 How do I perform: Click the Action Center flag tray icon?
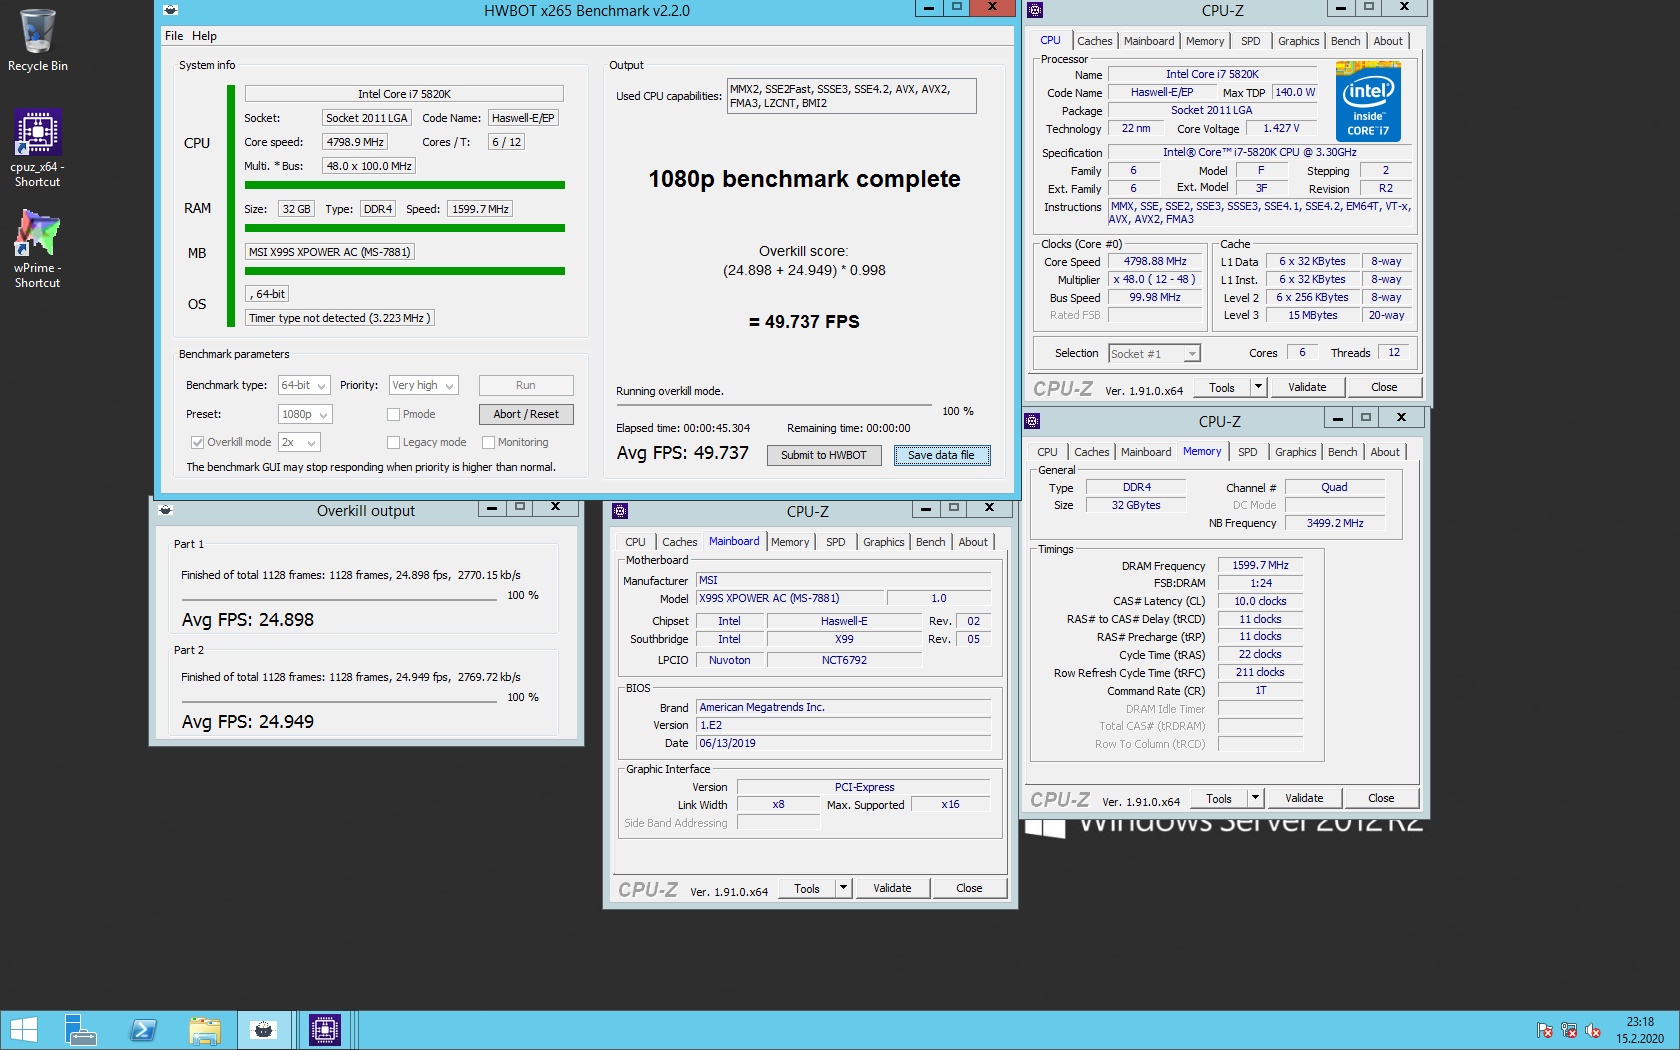pyautogui.click(x=1545, y=1030)
